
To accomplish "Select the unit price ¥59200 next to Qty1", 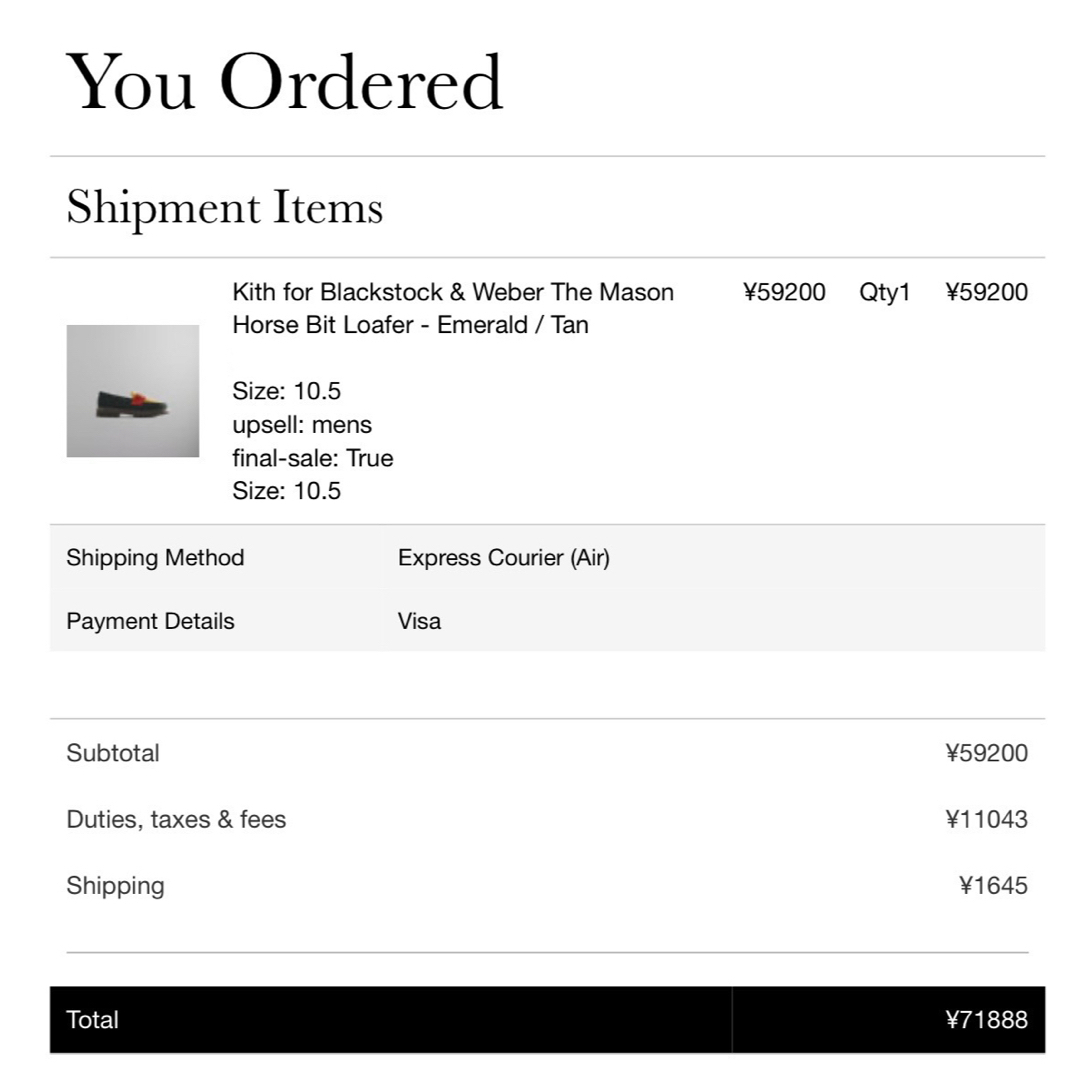I will click(784, 292).
